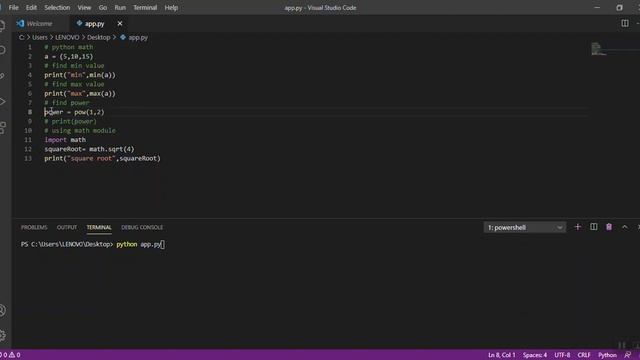Split the terminal panel

(x=593, y=227)
